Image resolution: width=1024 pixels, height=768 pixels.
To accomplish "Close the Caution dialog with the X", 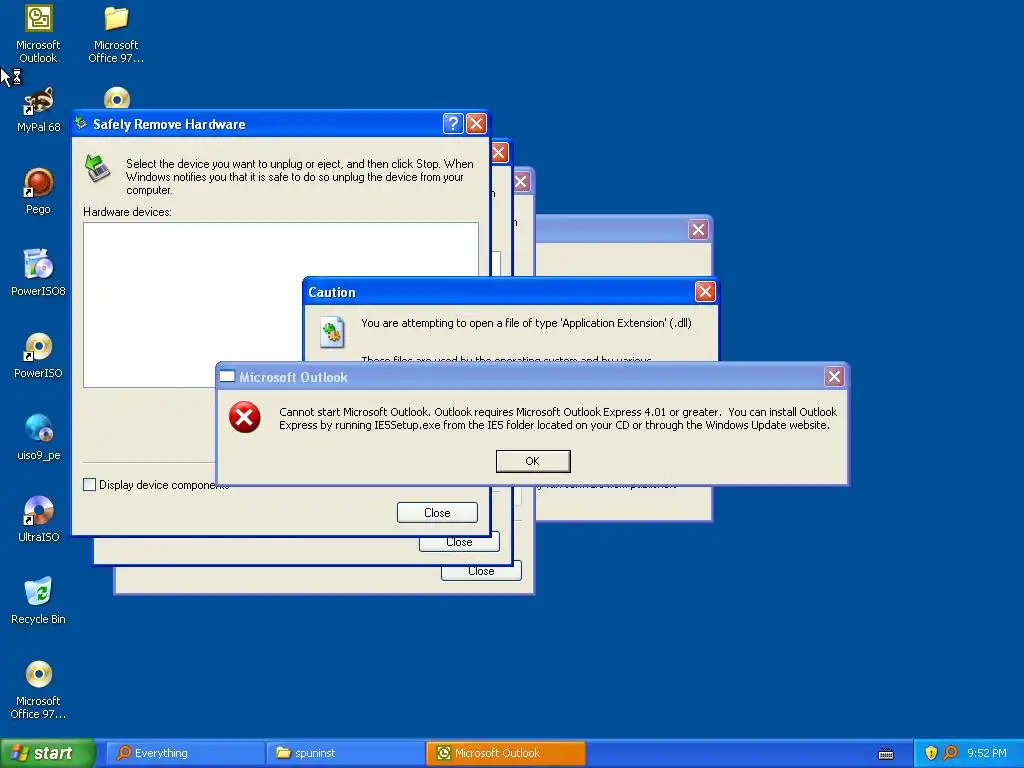I will tap(705, 291).
